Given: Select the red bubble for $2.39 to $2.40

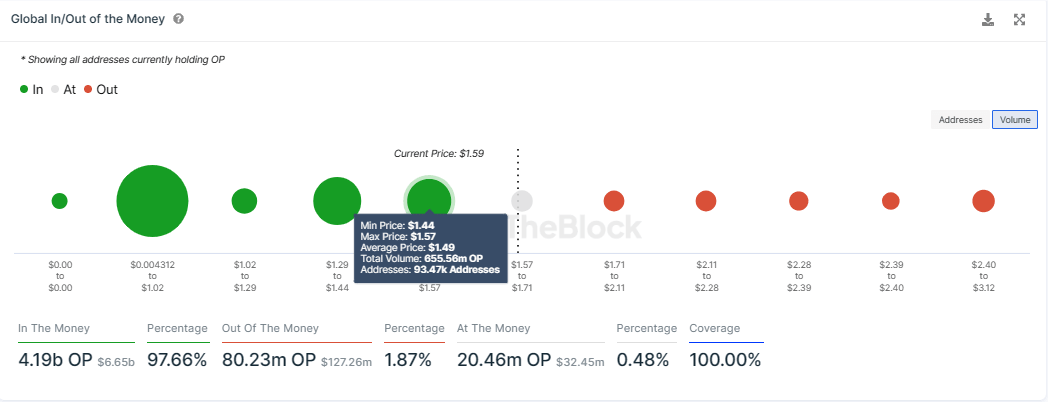Looking at the screenshot, I should coord(891,201).
